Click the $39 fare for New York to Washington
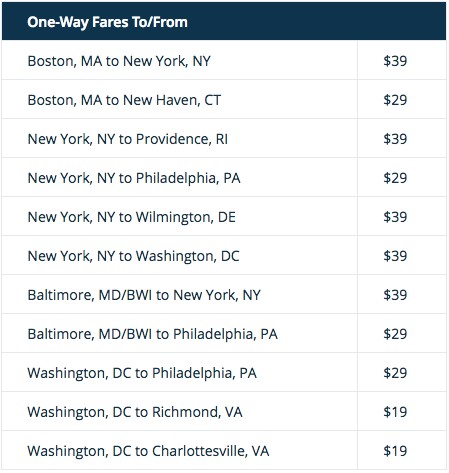This screenshot has width=449, height=473. (395, 256)
